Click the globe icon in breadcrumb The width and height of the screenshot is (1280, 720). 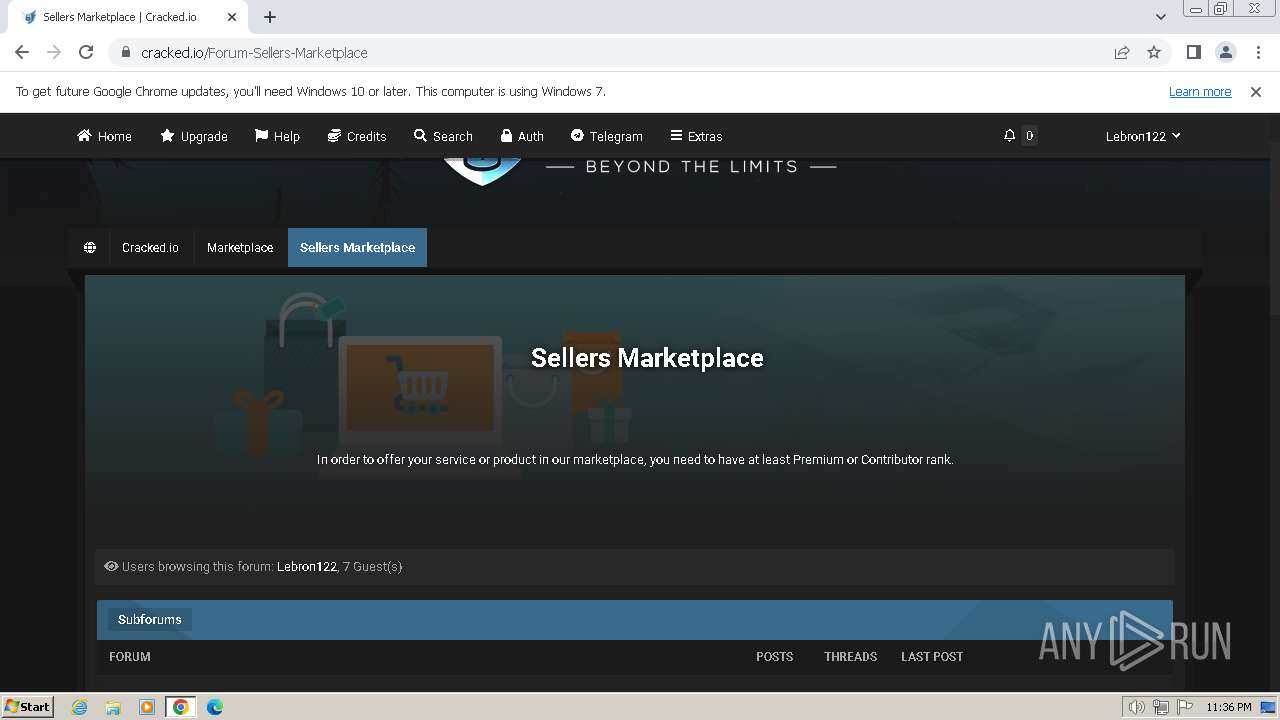point(90,247)
